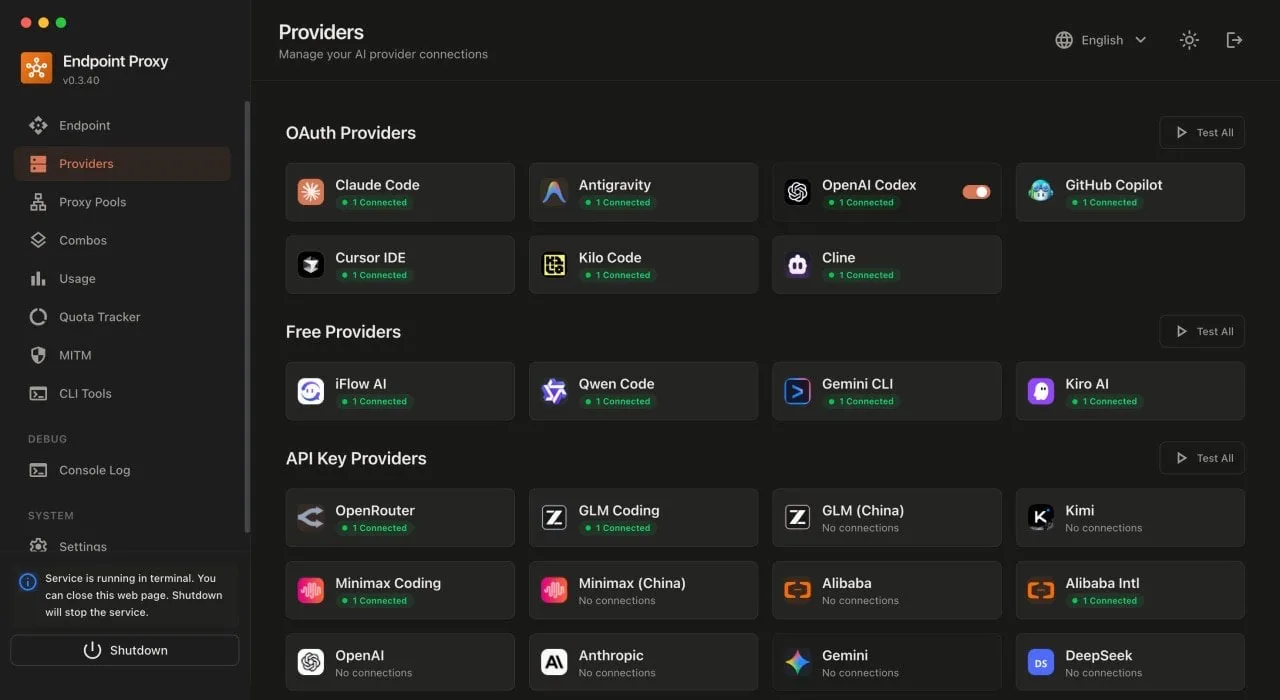
Task: Open CLI Tools in the sidebar
Action: [x=122, y=394]
